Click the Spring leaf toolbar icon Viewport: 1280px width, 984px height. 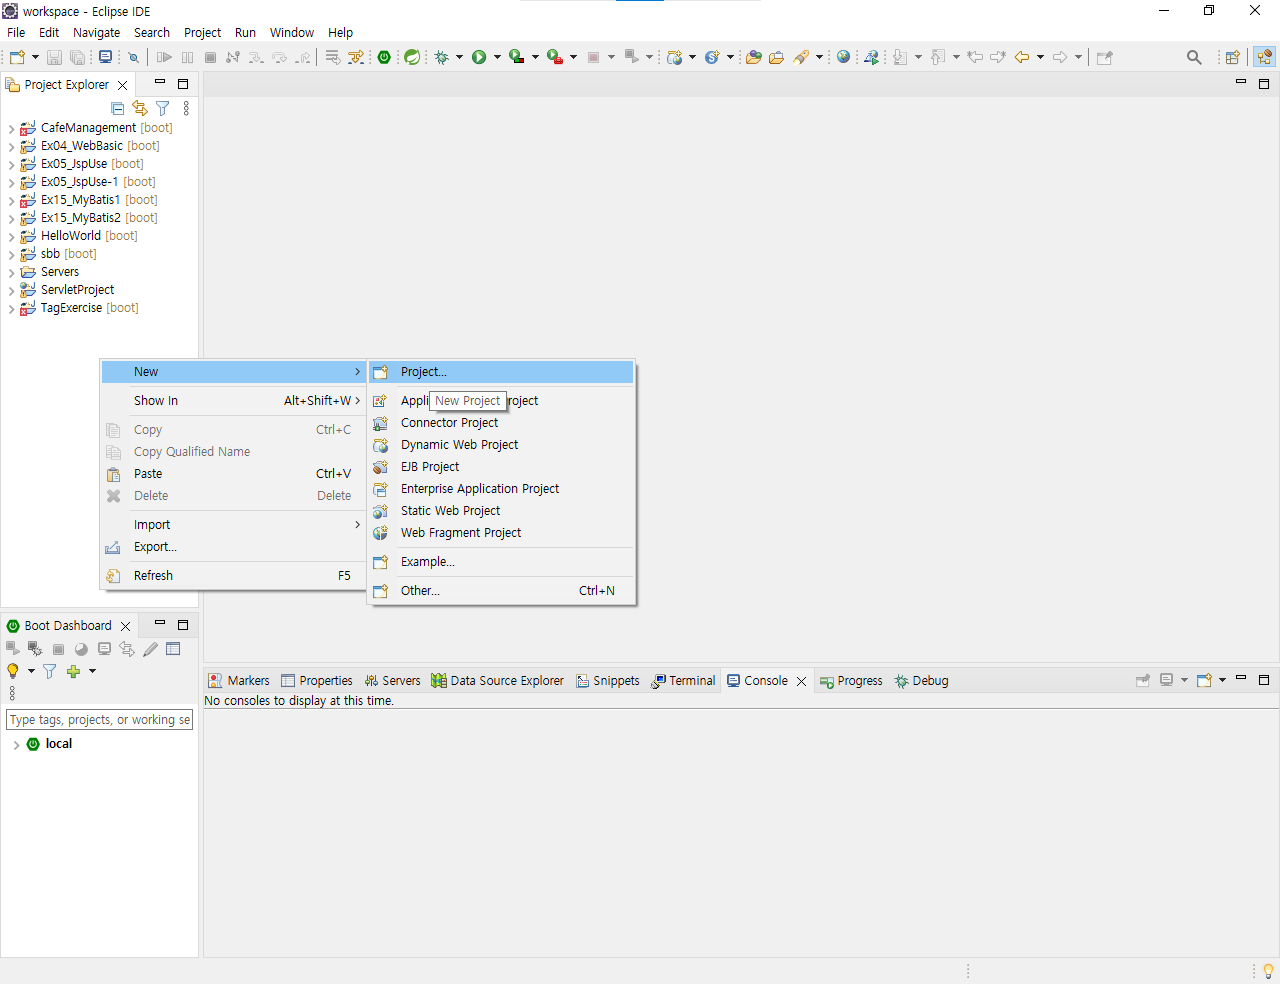click(412, 57)
